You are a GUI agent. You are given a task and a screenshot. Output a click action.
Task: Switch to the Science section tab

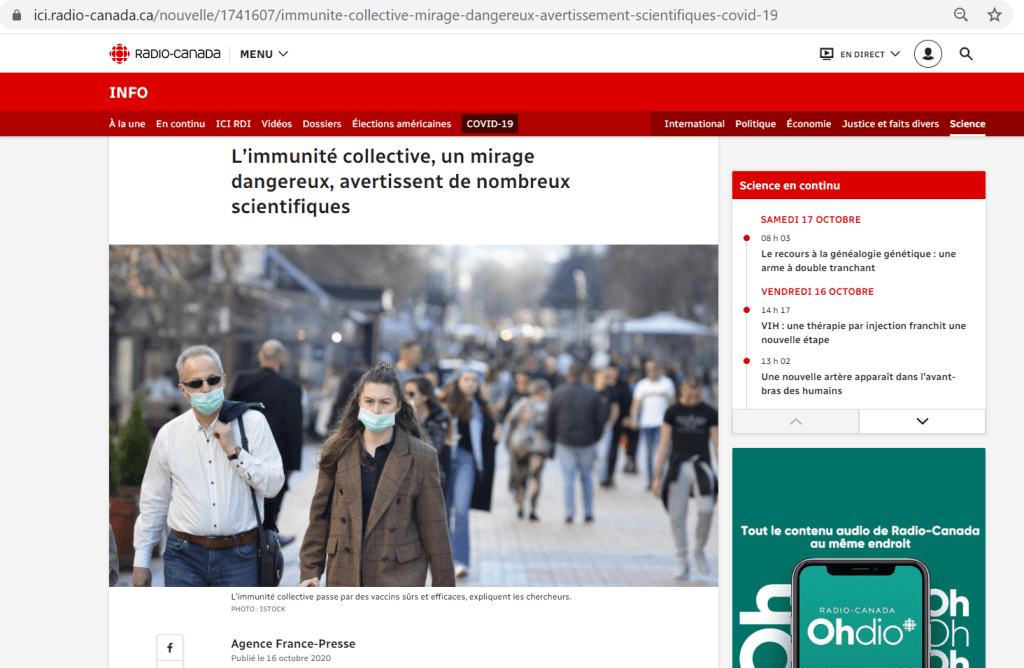(x=967, y=123)
